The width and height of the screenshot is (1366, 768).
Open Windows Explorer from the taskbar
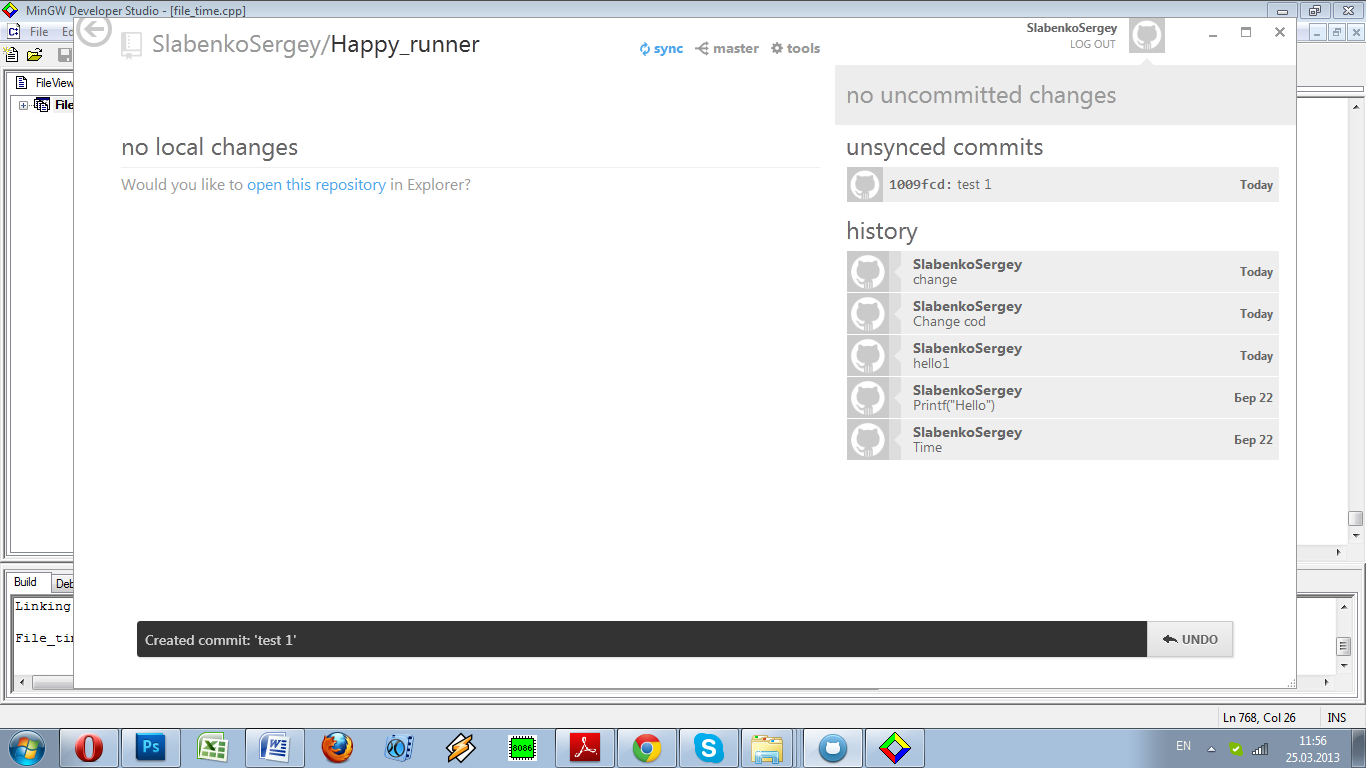[x=768, y=748]
